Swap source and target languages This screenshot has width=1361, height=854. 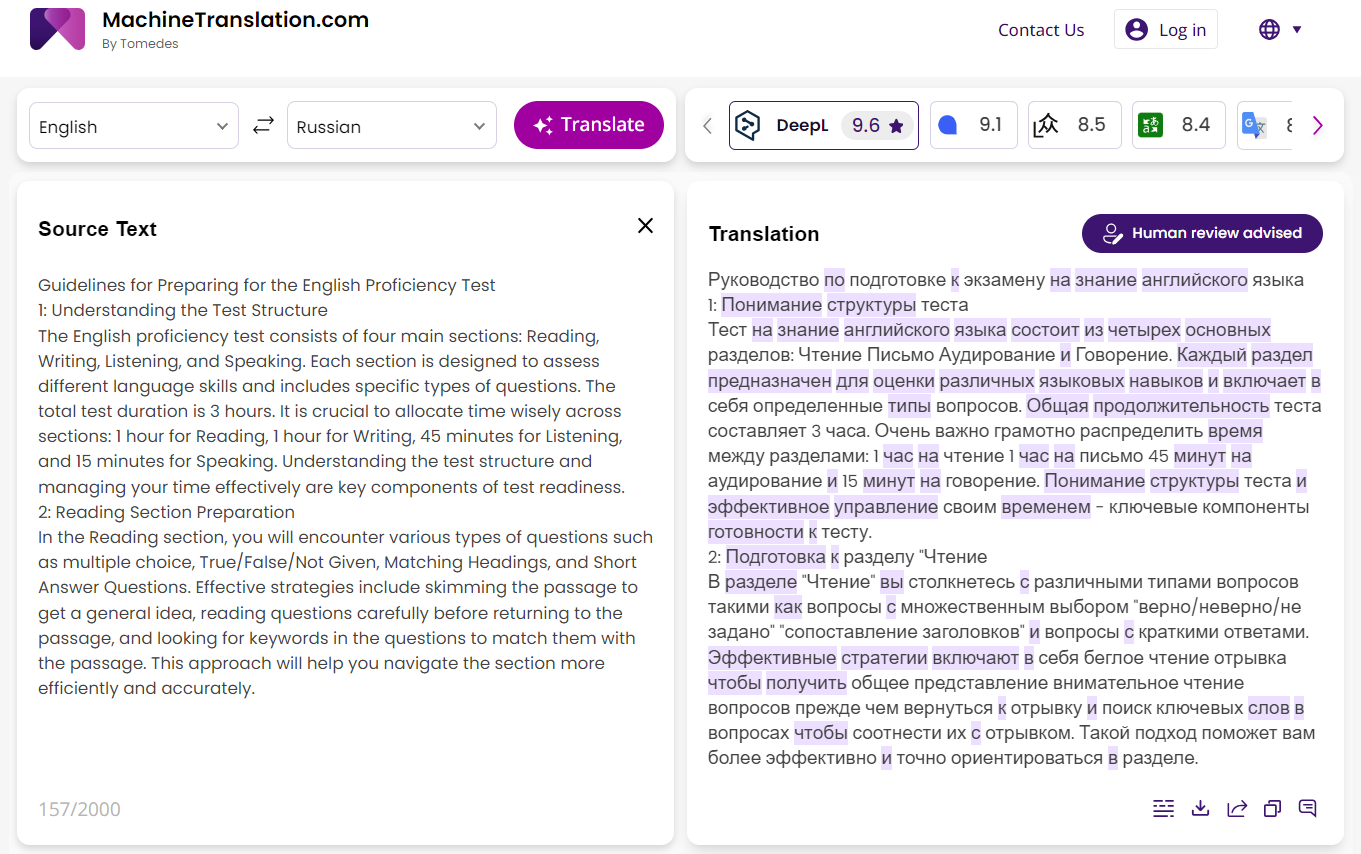pos(263,126)
